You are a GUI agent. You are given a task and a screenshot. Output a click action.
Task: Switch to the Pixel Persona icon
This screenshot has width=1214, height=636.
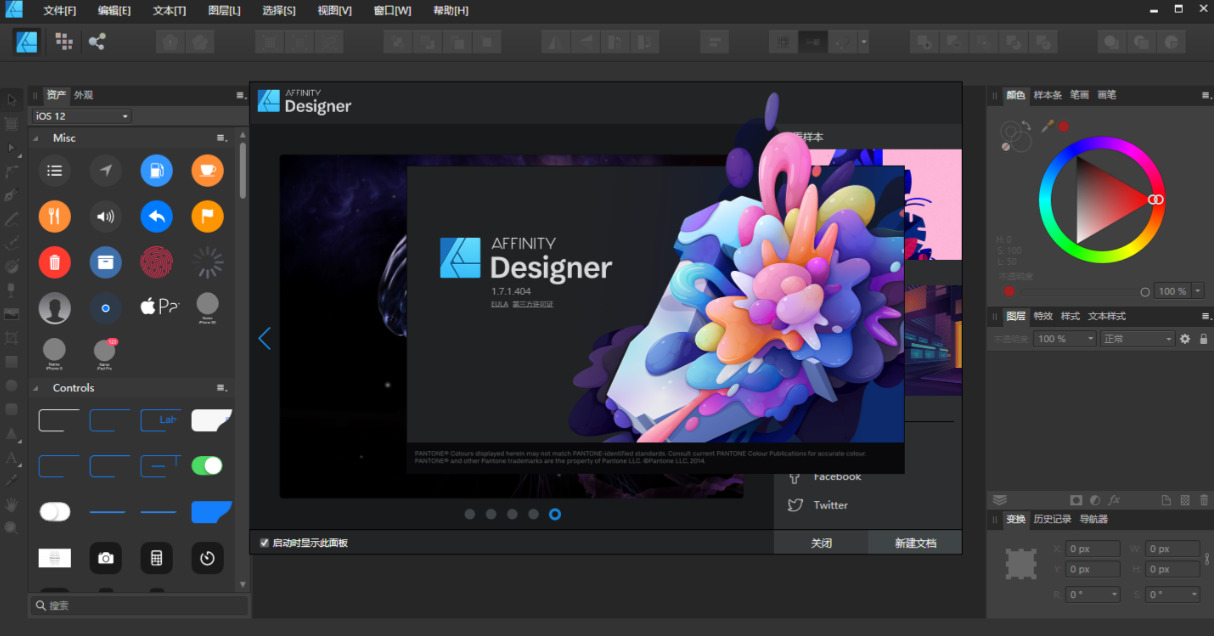[64, 41]
